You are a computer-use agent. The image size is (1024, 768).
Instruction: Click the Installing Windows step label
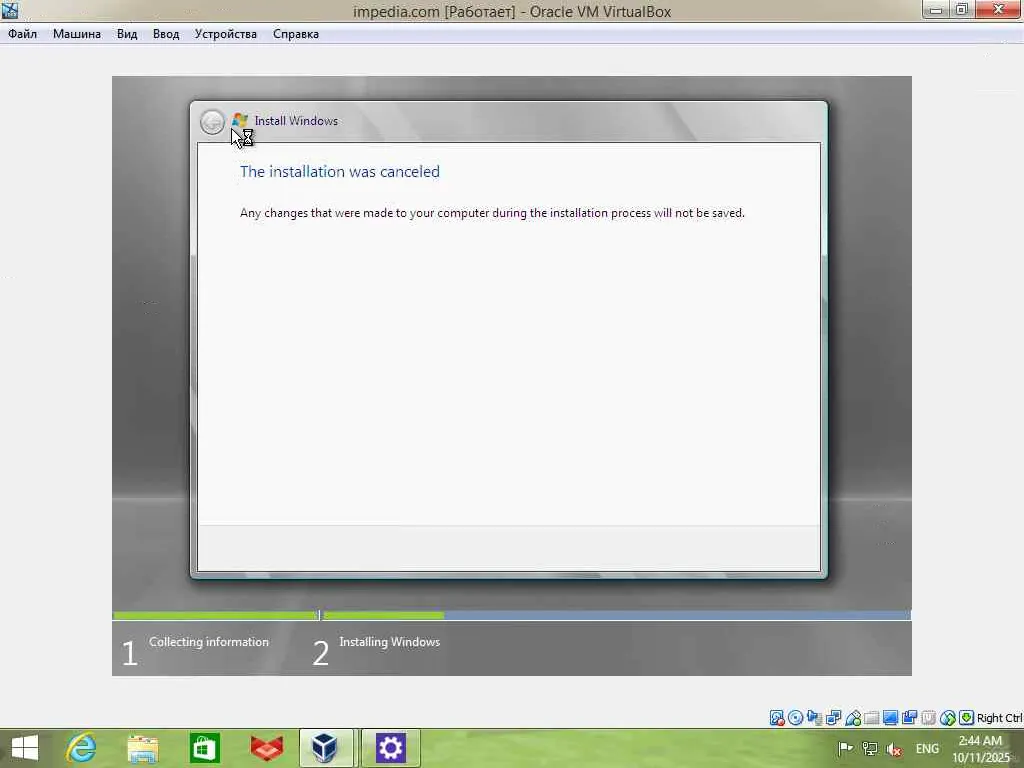coord(389,642)
